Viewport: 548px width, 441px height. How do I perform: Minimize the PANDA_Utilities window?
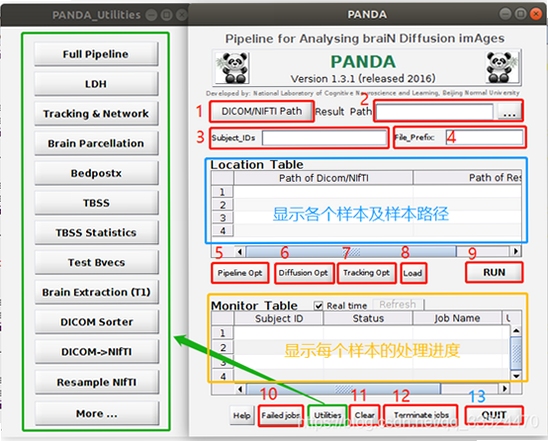[x=151, y=15]
